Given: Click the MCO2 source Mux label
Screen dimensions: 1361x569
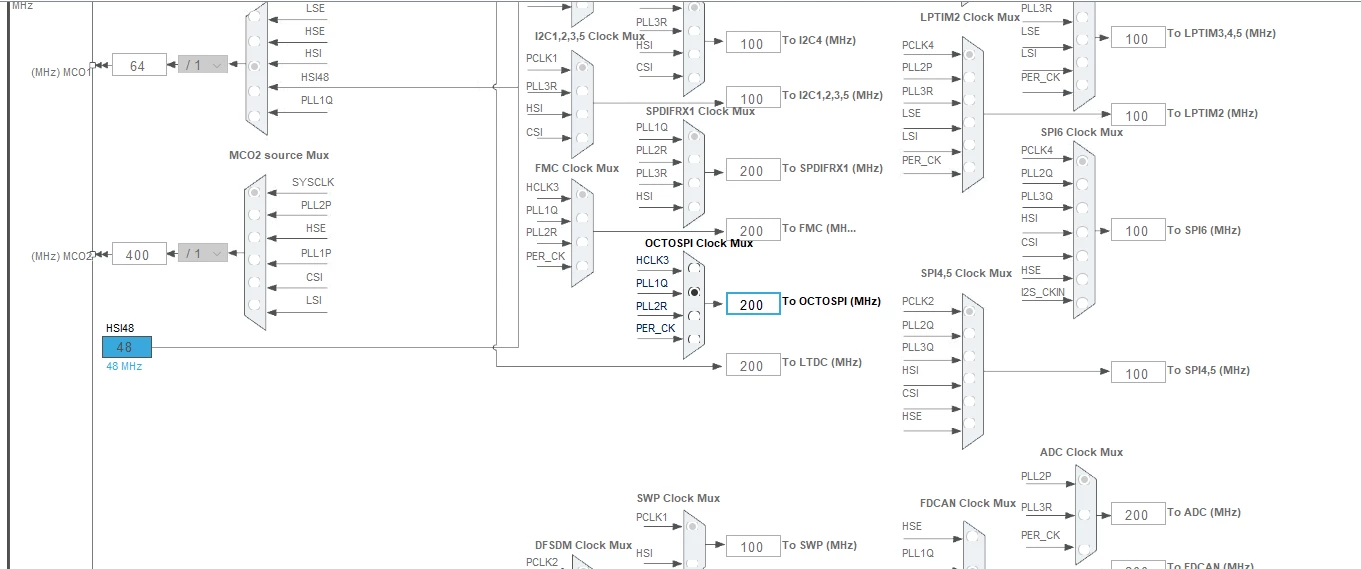Looking at the screenshot, I should (x=279, y=155).
